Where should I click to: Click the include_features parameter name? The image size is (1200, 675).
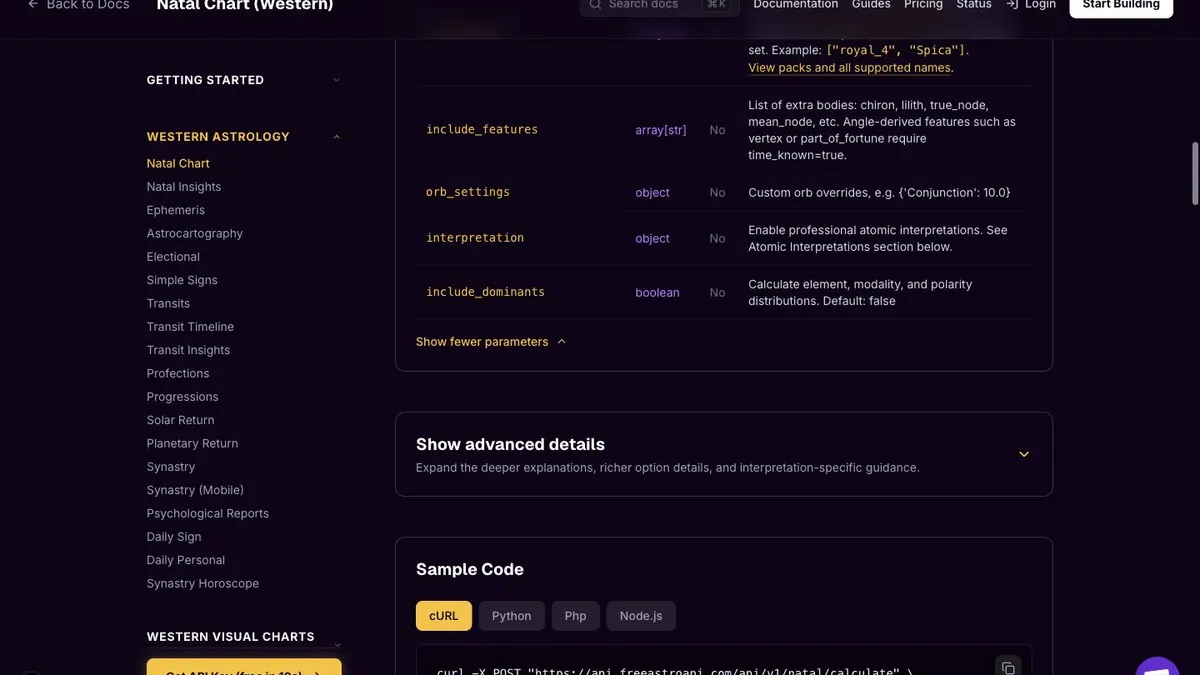click(482, 130)
